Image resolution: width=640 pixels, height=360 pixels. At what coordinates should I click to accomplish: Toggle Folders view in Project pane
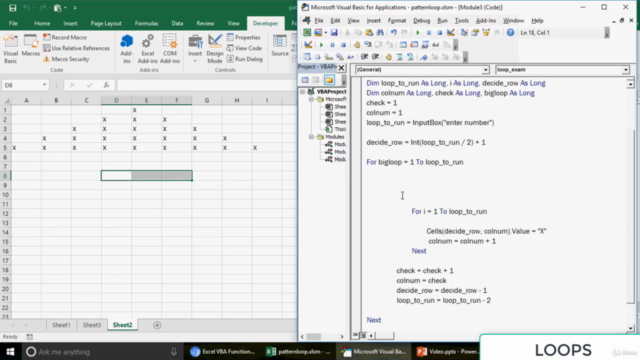point(329,80)
